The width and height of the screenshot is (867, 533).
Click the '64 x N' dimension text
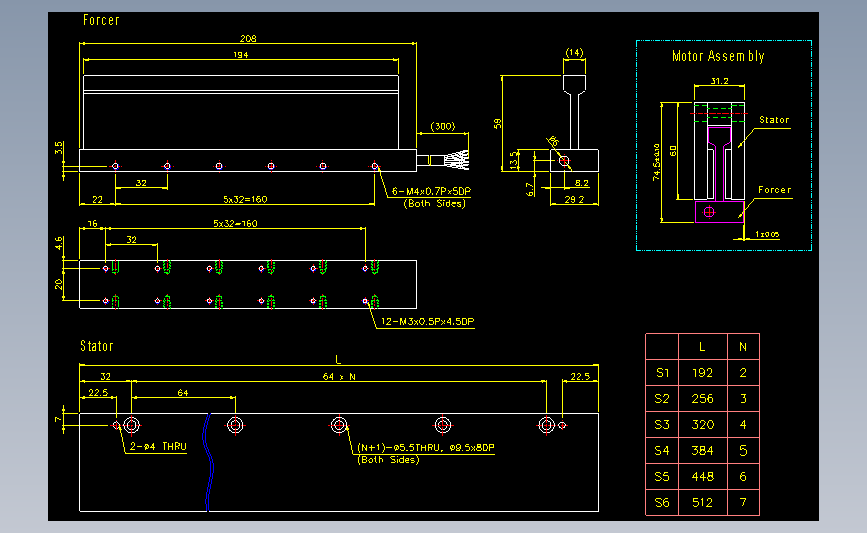coord(339,377)
